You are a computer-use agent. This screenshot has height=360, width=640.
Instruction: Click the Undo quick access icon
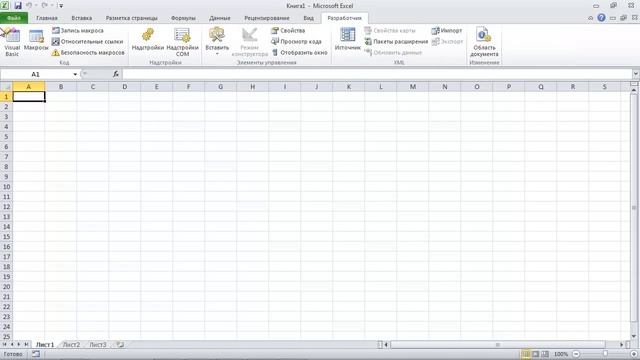tap(29, 6)
